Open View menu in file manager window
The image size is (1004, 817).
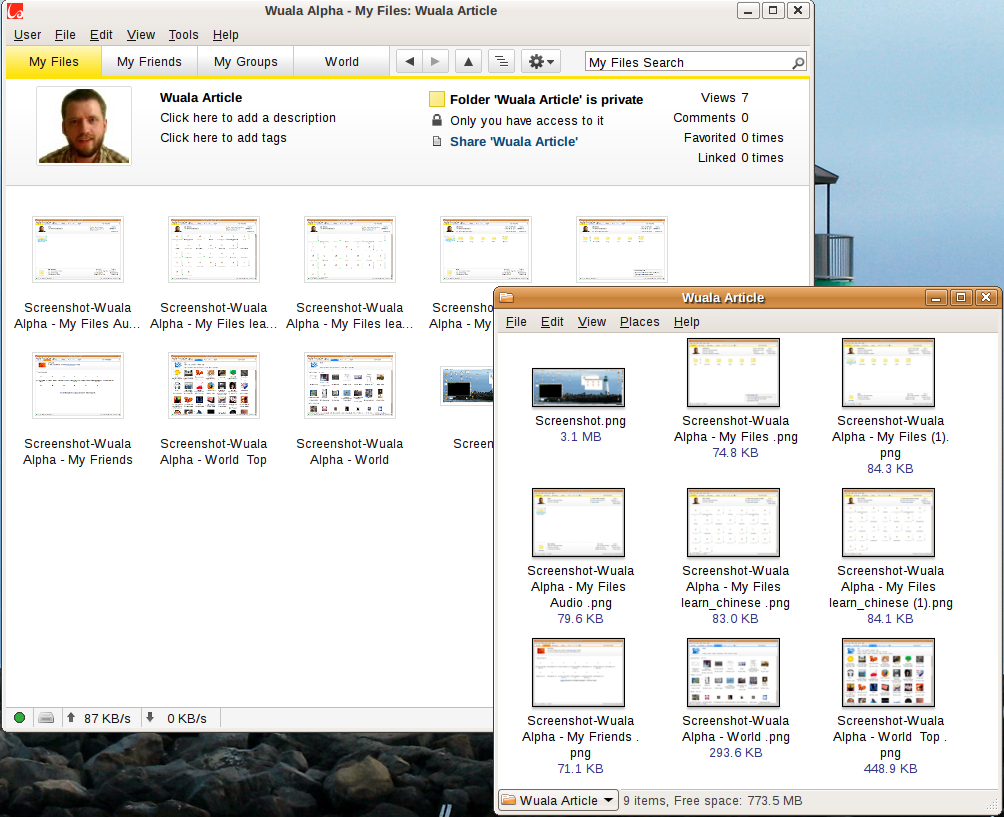[592, 321]
